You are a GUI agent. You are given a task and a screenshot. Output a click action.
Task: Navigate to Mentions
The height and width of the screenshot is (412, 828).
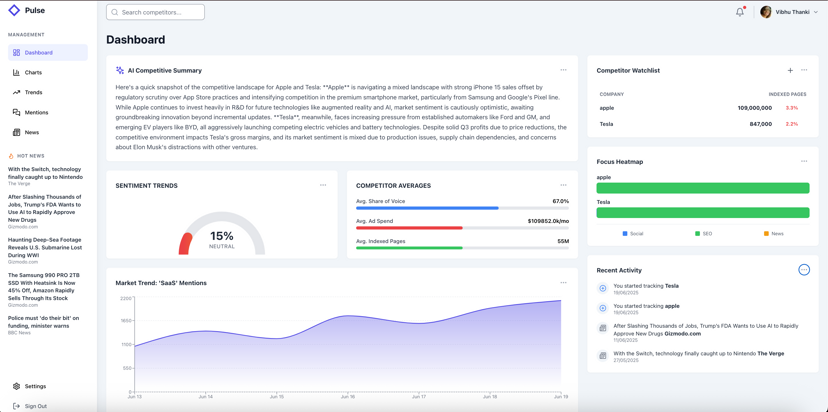click(x=48, y=113)
